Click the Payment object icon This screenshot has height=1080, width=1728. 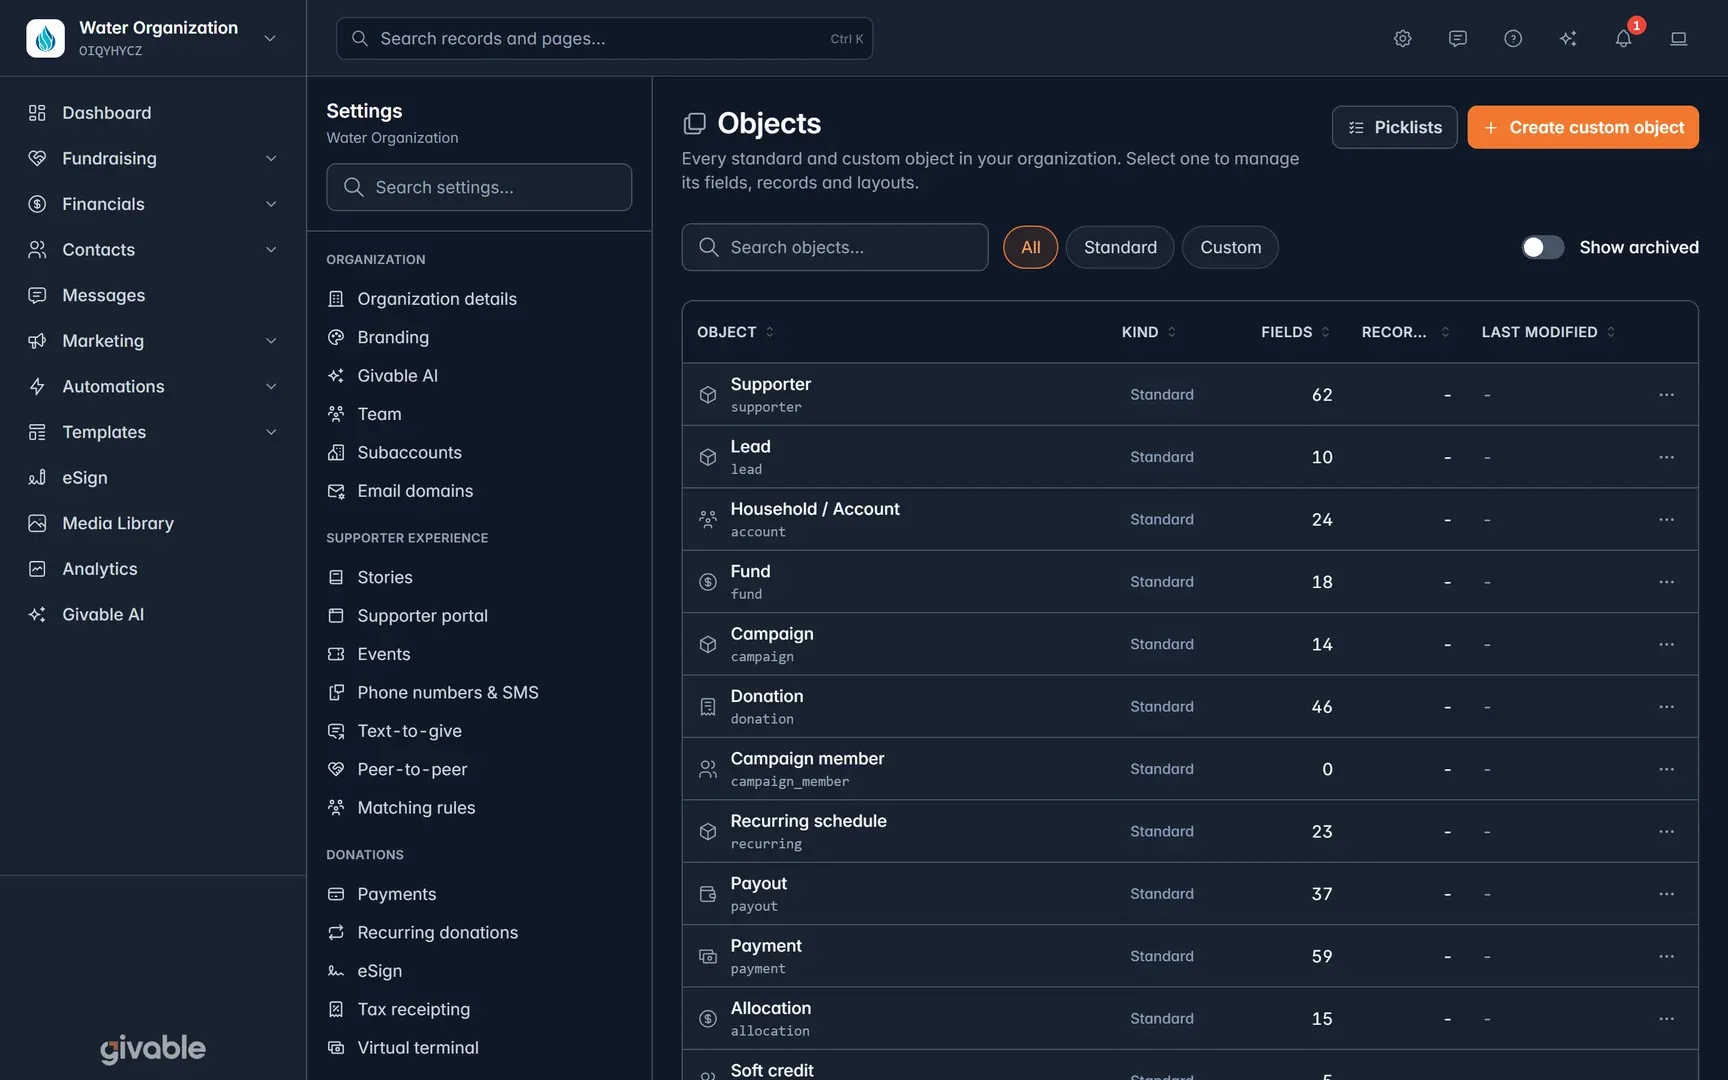708,956
